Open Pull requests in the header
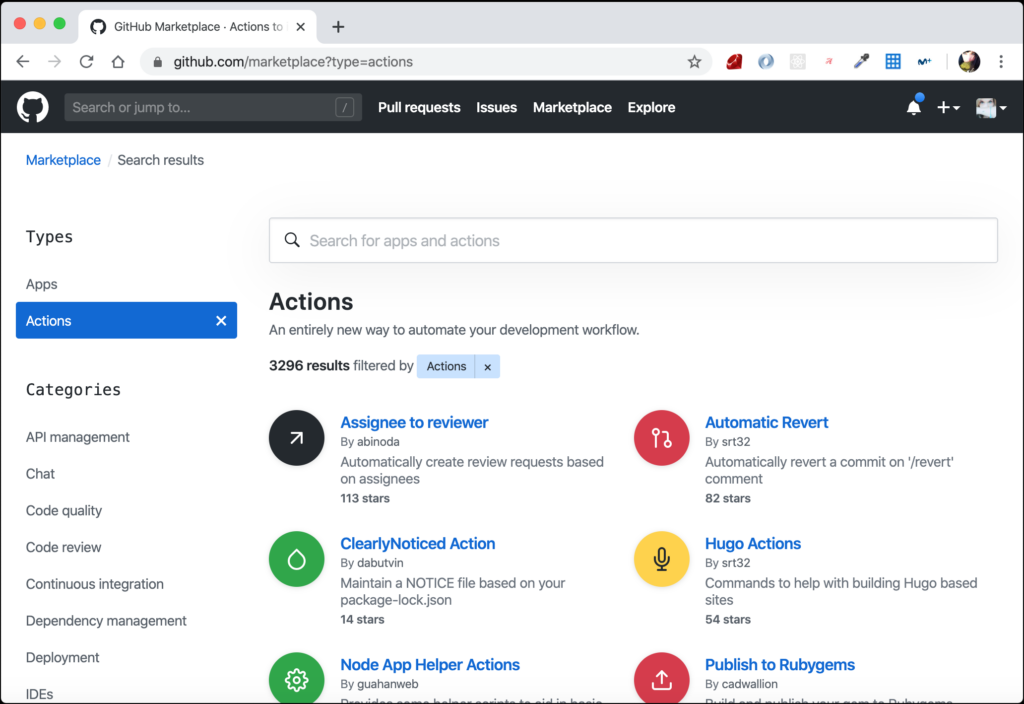Screen dimensions: 1024x704 [x=419, y=107]
